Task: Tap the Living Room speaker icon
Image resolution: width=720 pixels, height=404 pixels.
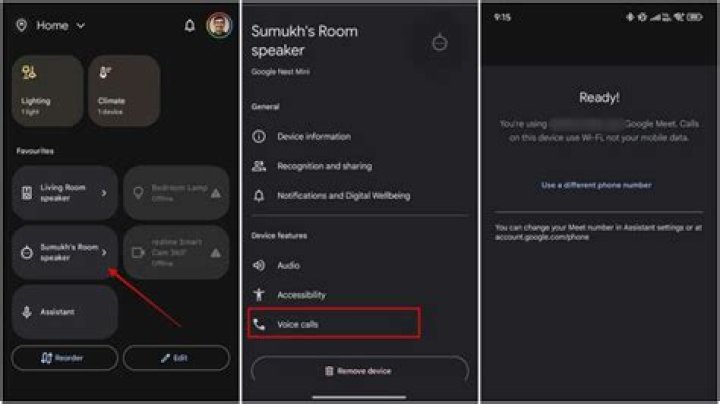Action: click(x=27, y=193)
